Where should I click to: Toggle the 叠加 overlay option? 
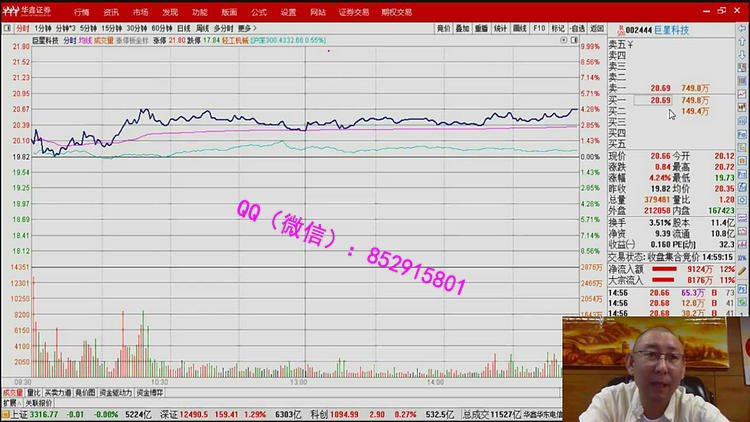[462, 29]
